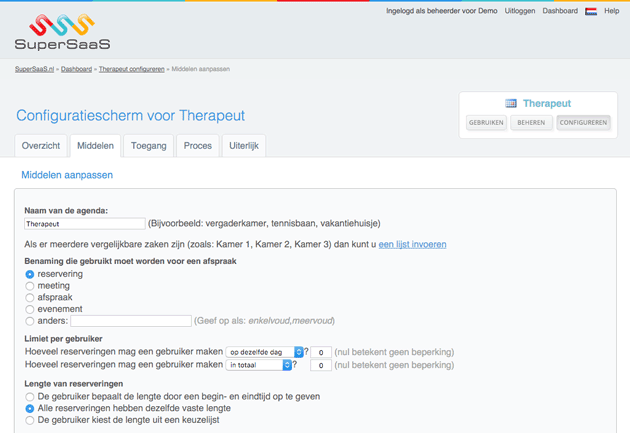Click the CONFIGUREREN button

click(583, 123)
